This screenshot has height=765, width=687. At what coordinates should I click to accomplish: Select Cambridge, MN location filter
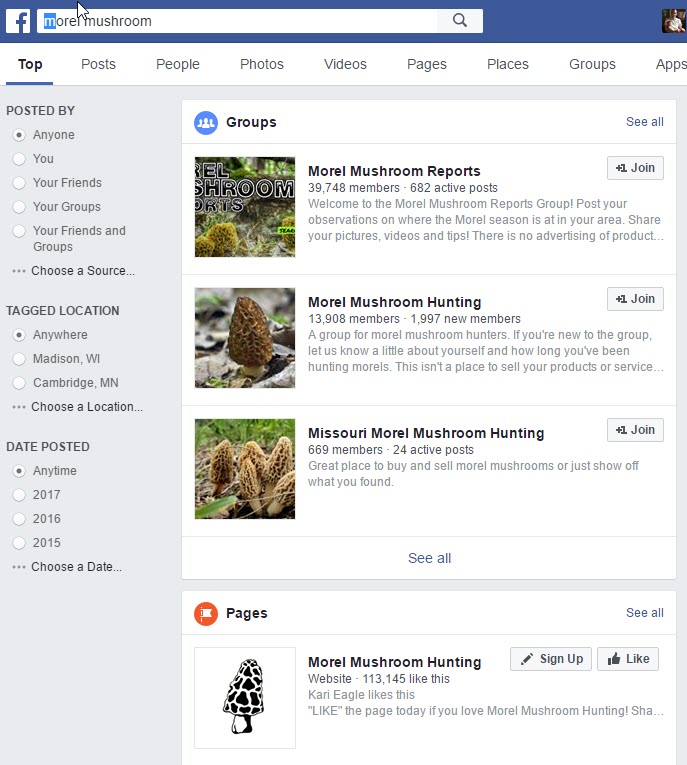point(19,383)
